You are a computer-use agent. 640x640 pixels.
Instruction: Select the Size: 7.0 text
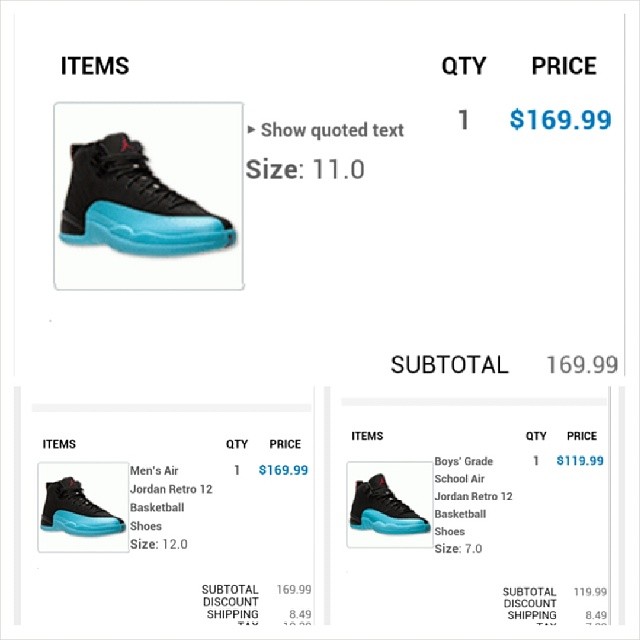(x=458, y=549)
